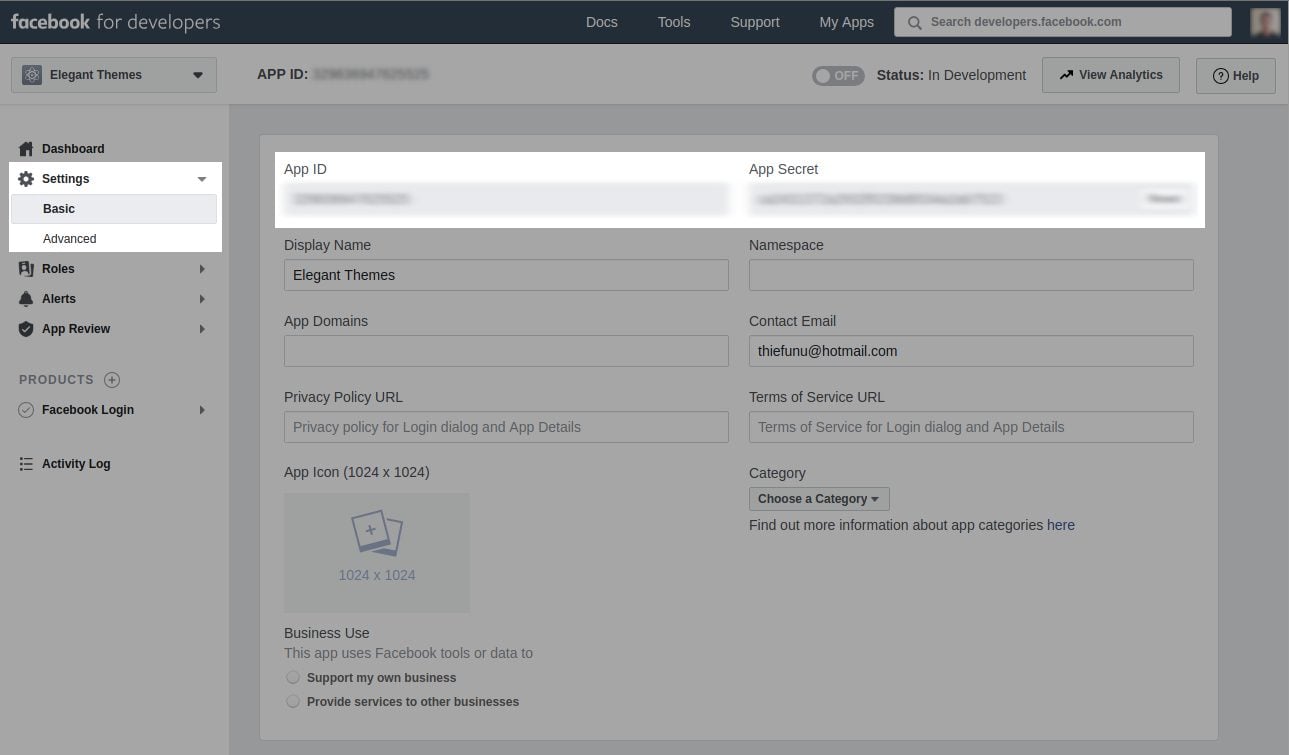Click the Dashboard home icon
This screenshot has height=755, width=1289.
click(27, 148)
